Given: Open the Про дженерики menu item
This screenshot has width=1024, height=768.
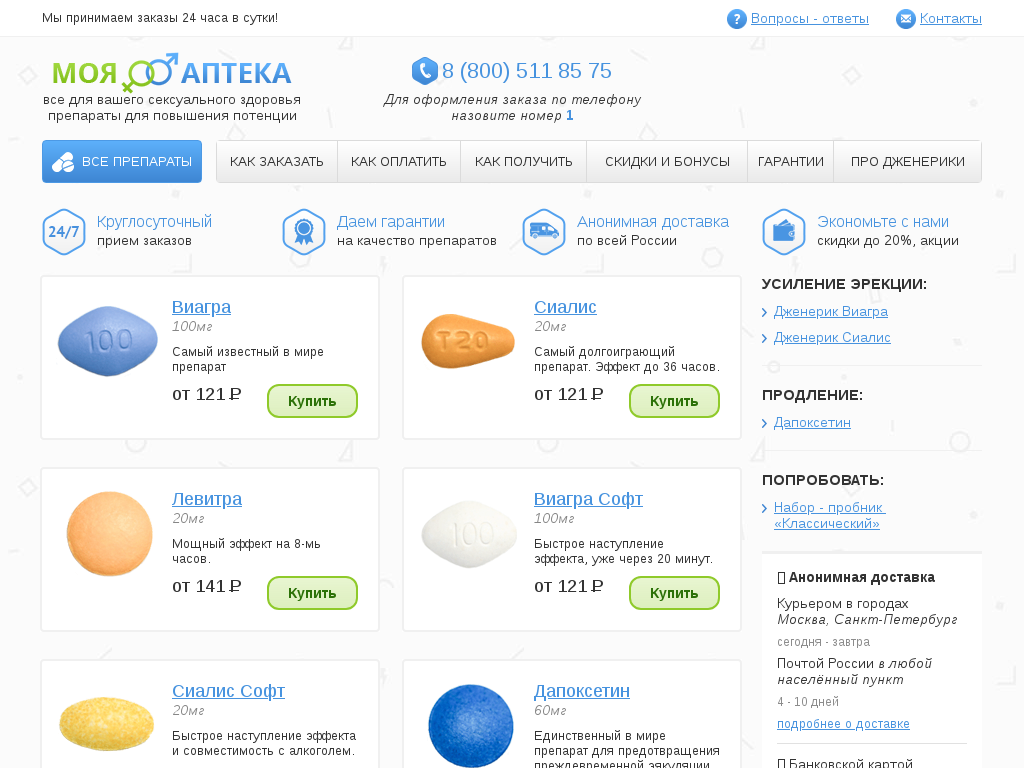Looking at the screenshot, I should [908, 161].
